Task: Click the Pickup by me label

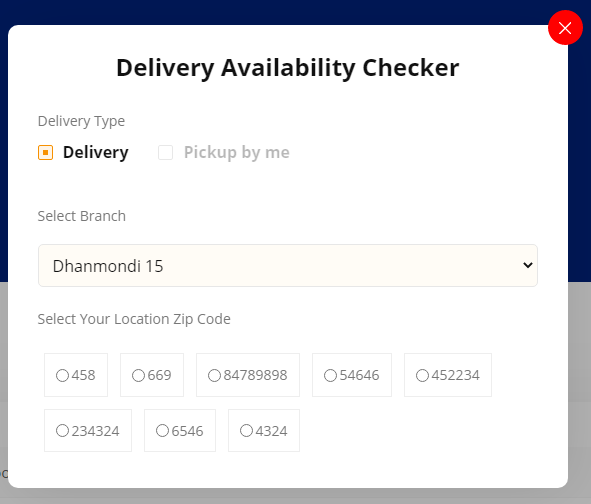Action: click(237, 153)
